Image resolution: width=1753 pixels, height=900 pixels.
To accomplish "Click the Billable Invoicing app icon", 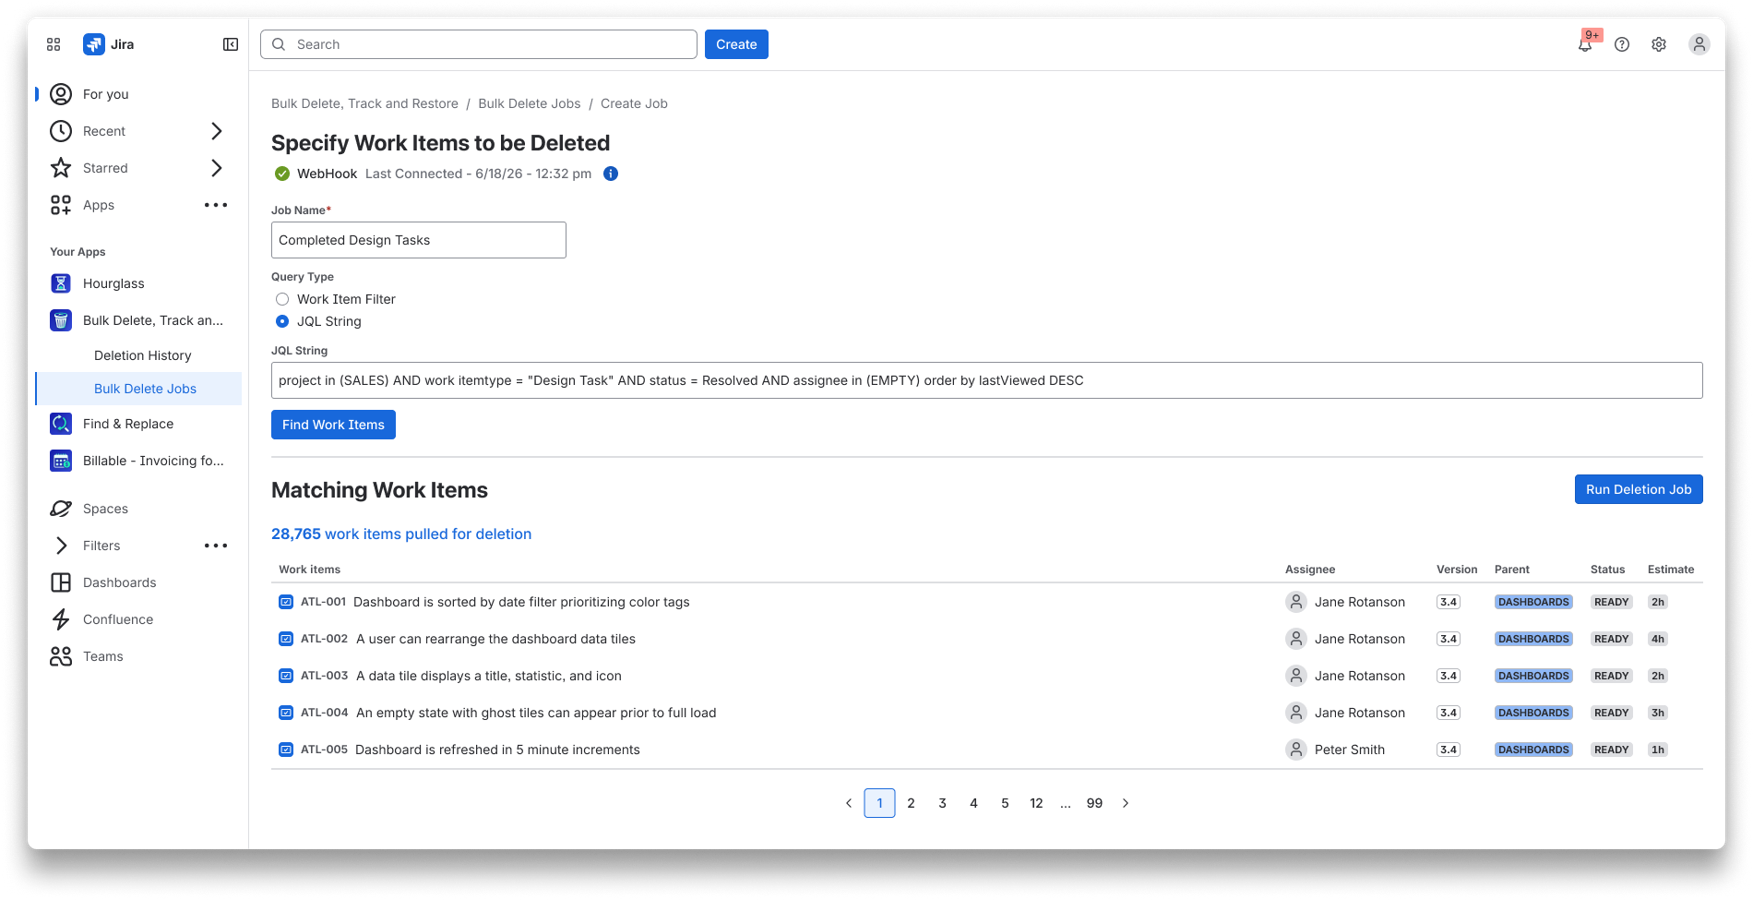I will pyautogui.click(x=61, y=461).
